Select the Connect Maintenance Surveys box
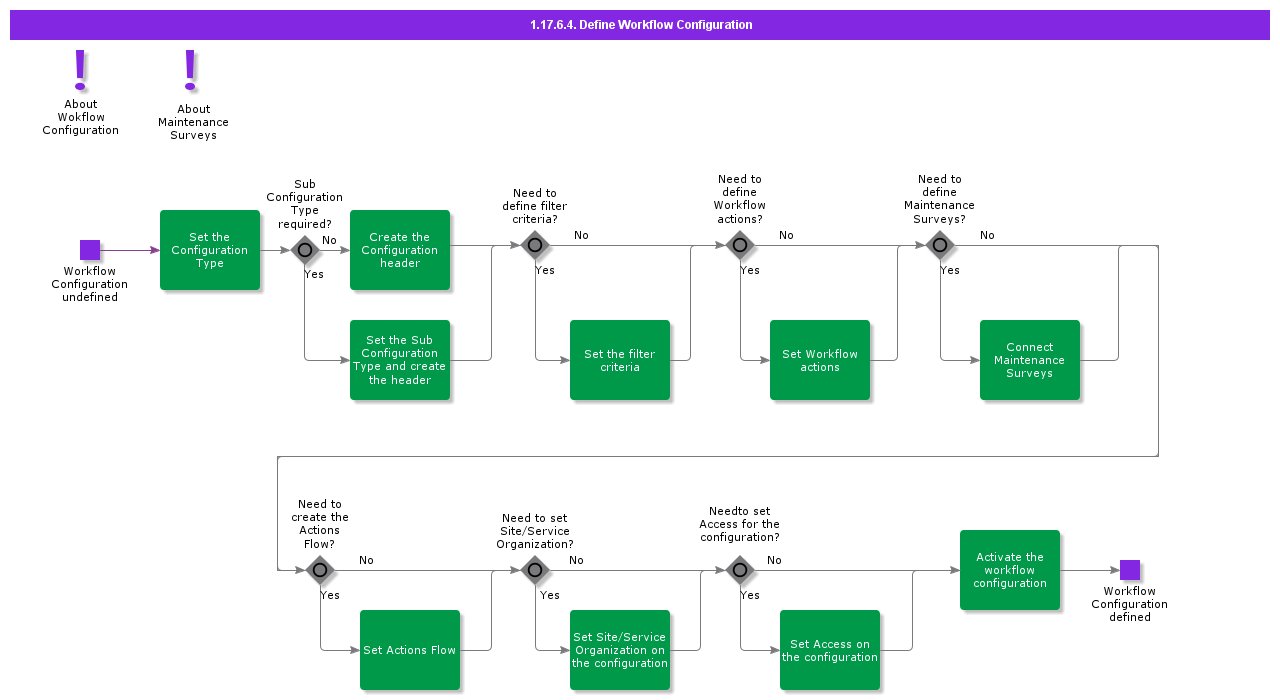Viewport: 1280px width, 700px height. tap(1030, 360)
